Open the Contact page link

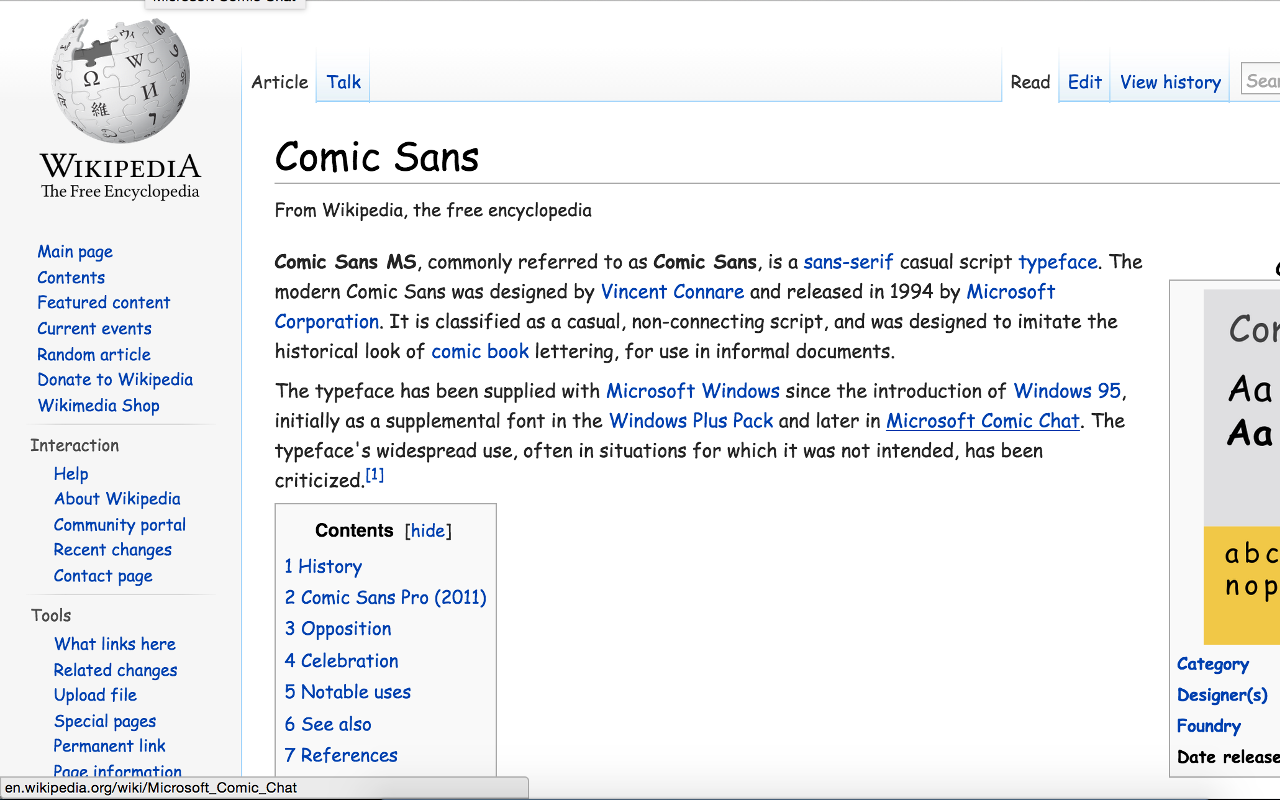[x=103, y=576]
